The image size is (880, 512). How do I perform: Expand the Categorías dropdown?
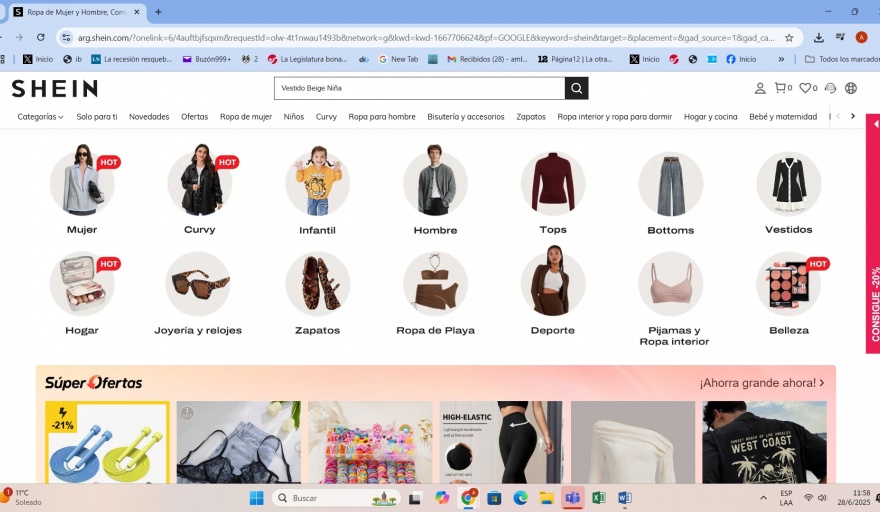click(x=40, y=117)
